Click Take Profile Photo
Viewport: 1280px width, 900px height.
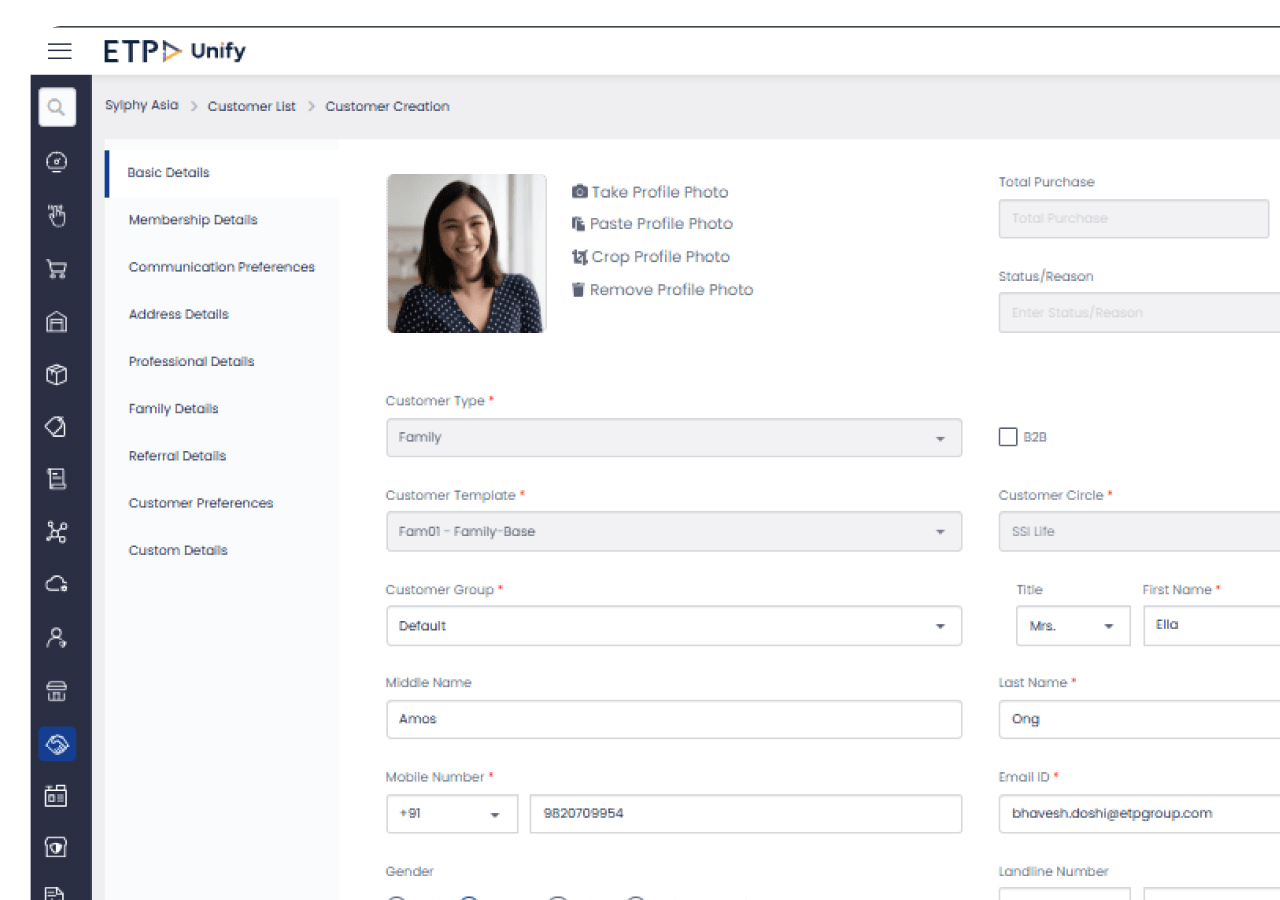[650, 192]
